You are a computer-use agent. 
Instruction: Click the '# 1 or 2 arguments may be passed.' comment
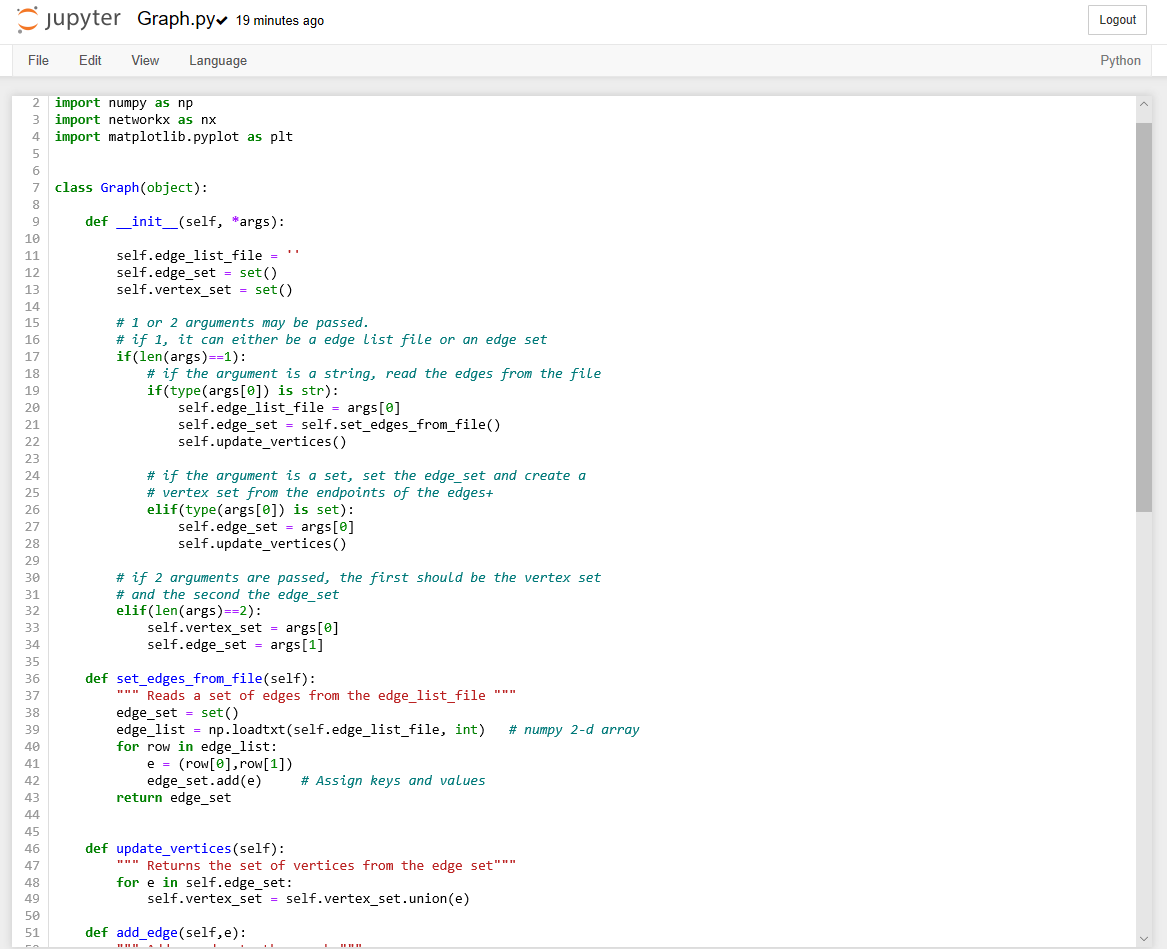(x=243, y=322)
